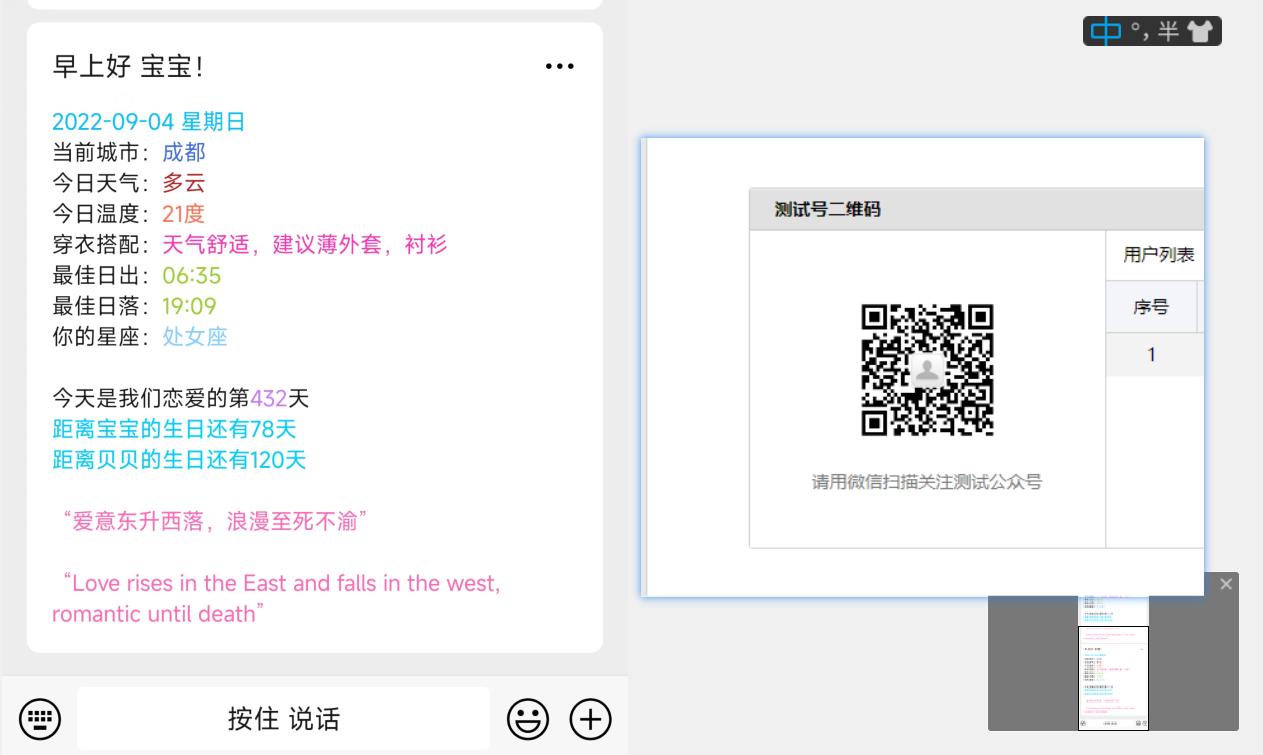Click the 测试号二维码 panel title
The image size is (1263, 755).
(827, 209)
